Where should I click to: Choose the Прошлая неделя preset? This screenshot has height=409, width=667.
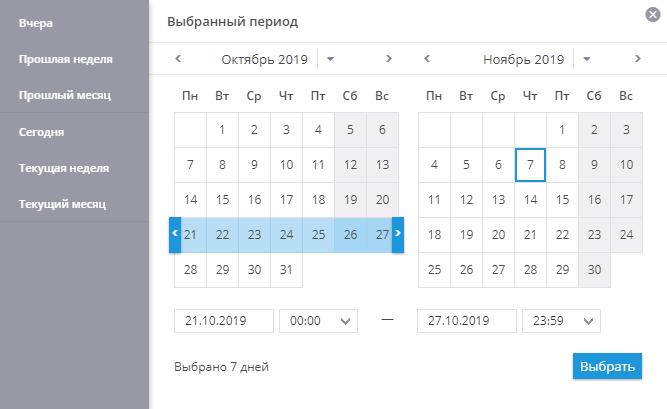click(x=65, y=59)
